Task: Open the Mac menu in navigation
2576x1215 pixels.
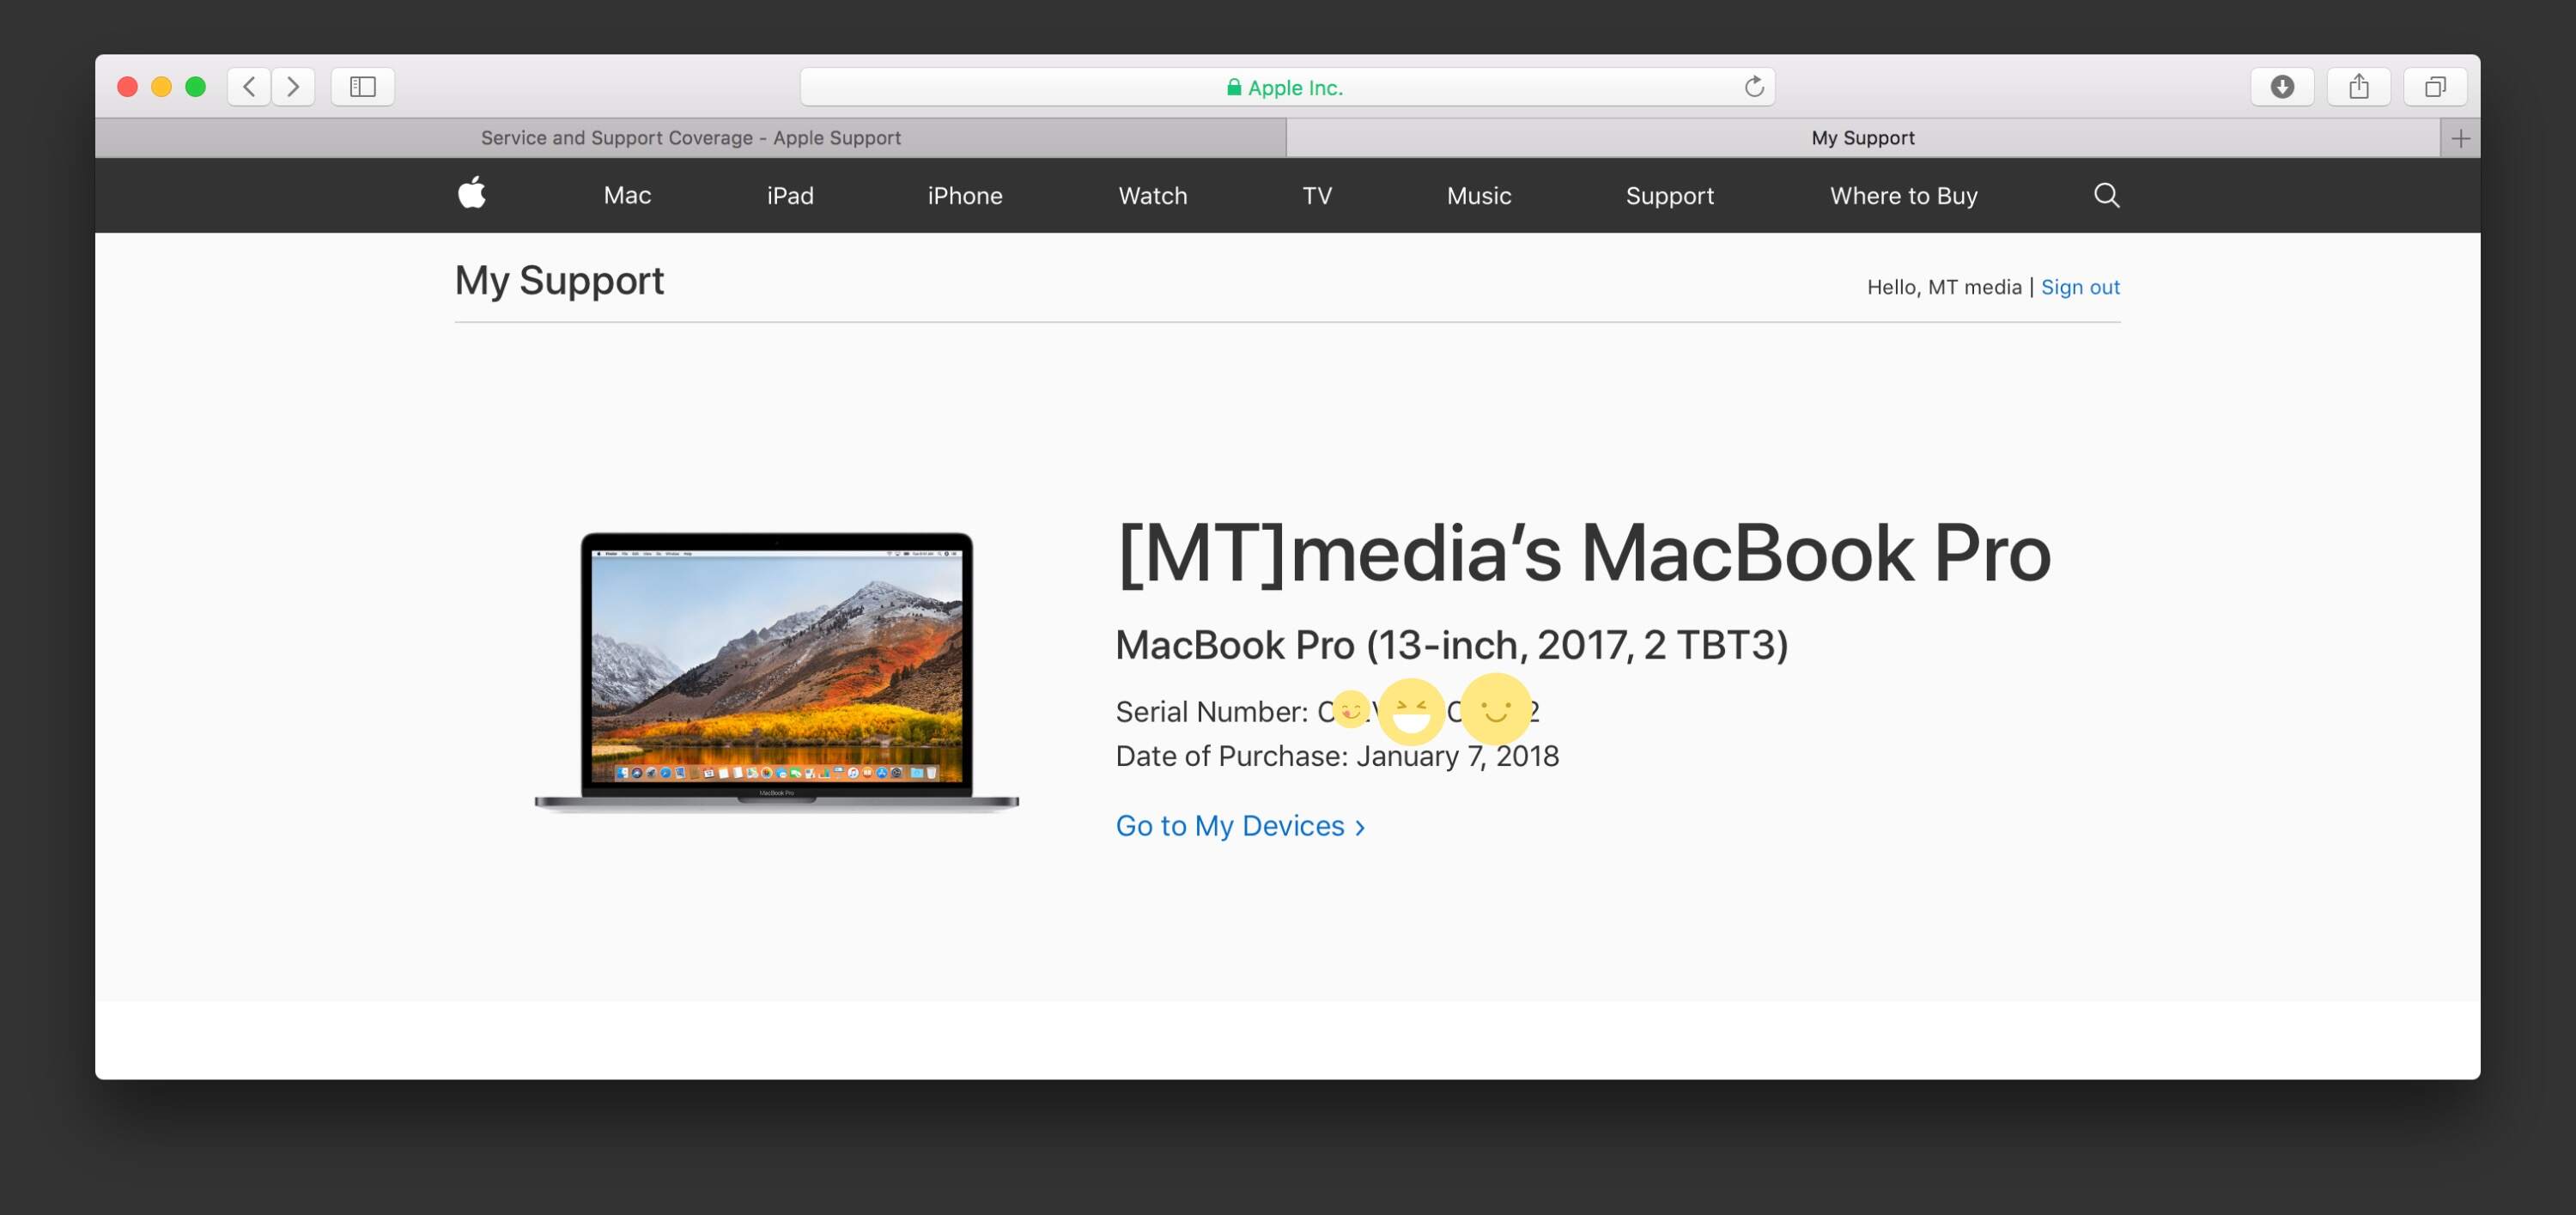Action: tap(627, 196)
